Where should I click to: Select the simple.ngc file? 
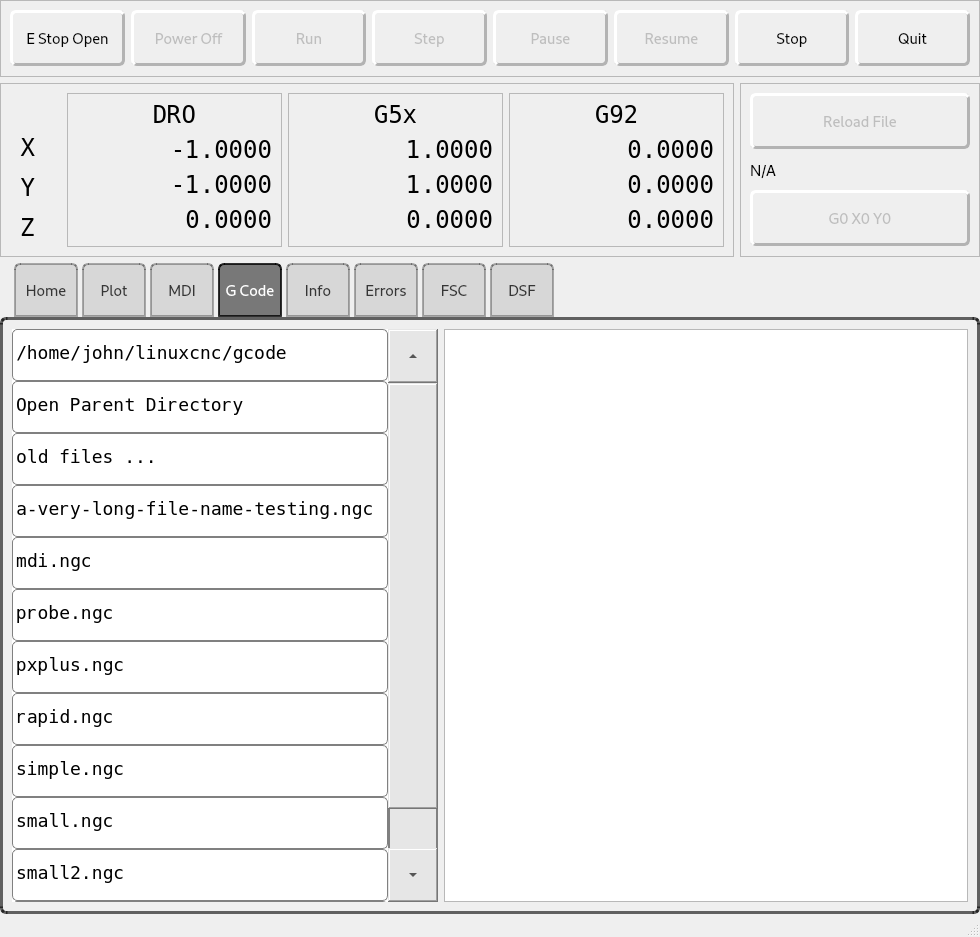200,770
